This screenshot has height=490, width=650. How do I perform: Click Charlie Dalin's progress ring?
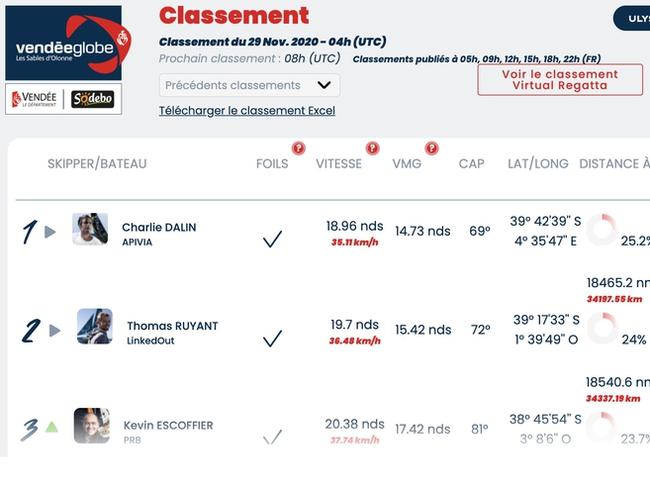[x=601, y=229]
